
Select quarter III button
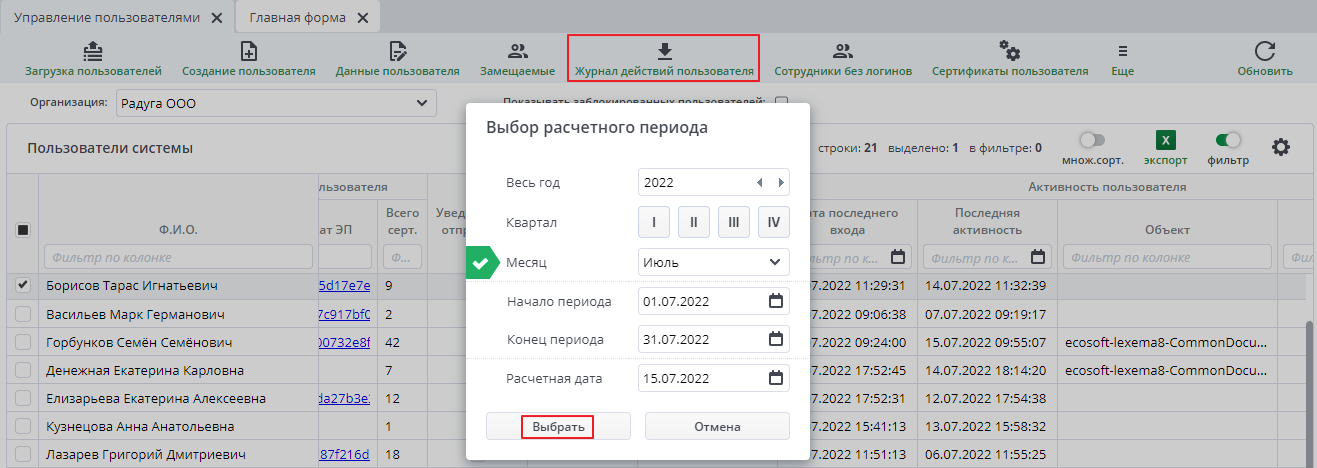pyautogui.click(x=734, y=222)
